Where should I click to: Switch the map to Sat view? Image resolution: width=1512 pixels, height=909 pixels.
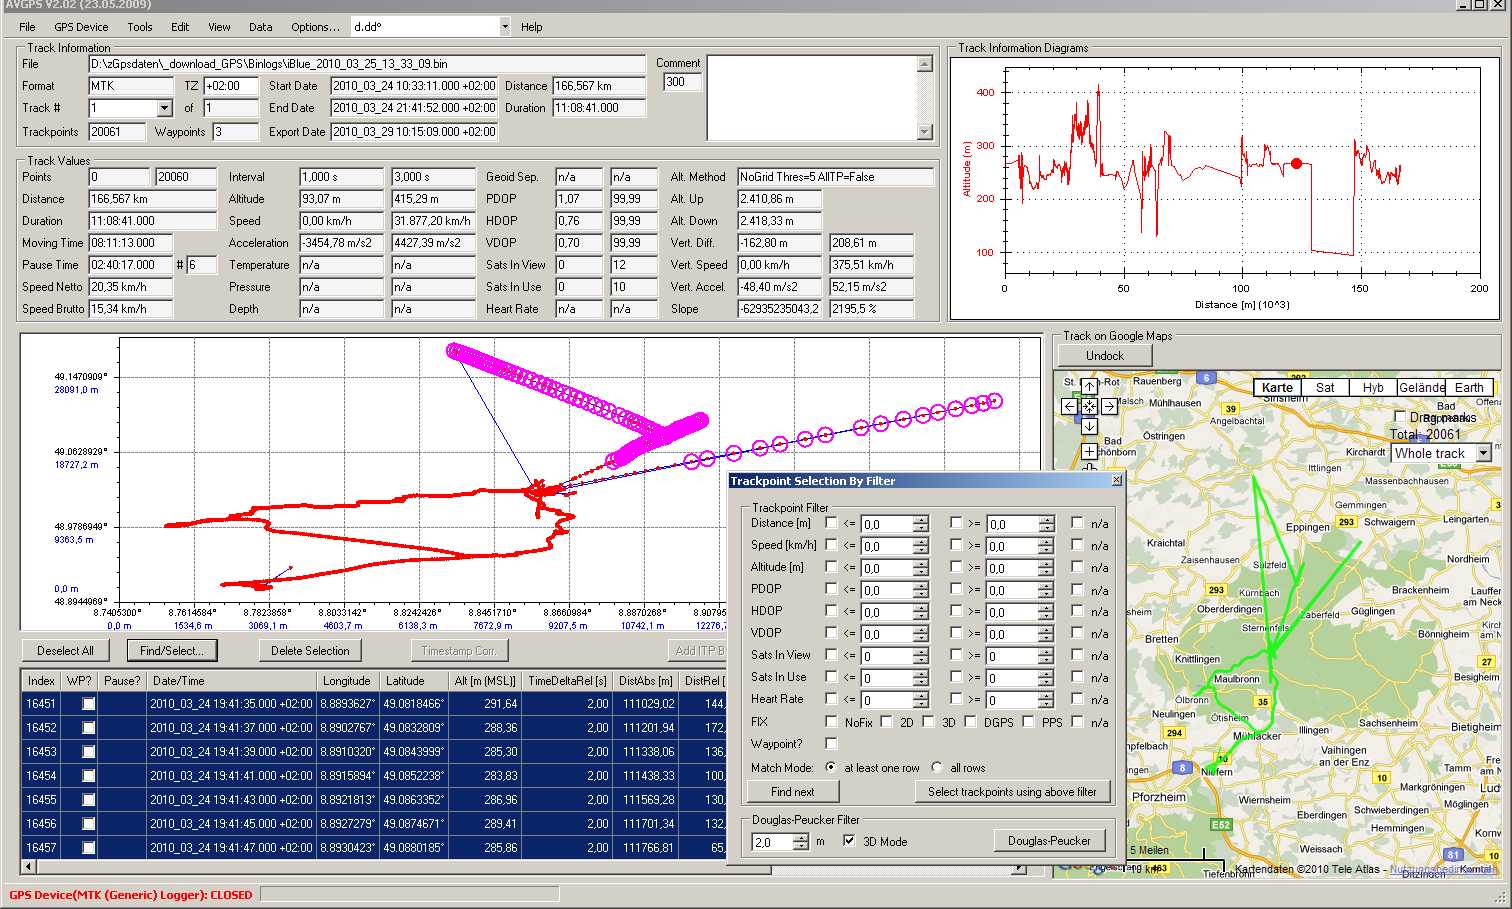1325,388
